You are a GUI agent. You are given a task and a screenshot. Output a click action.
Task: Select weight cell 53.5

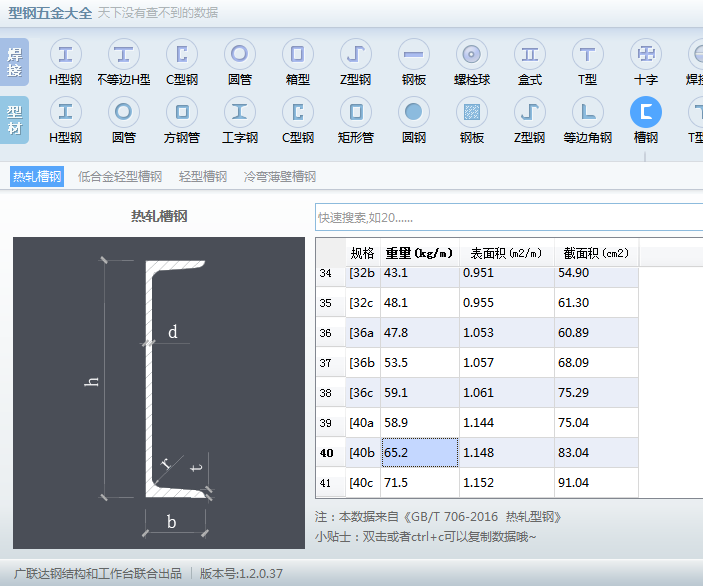point(420,363)
